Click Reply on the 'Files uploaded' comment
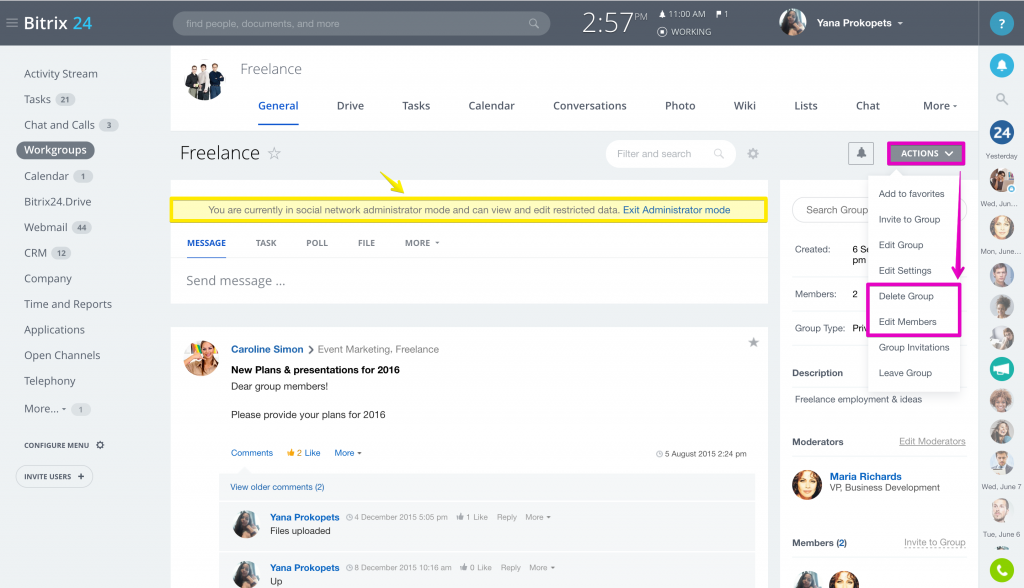 (507, 517)
